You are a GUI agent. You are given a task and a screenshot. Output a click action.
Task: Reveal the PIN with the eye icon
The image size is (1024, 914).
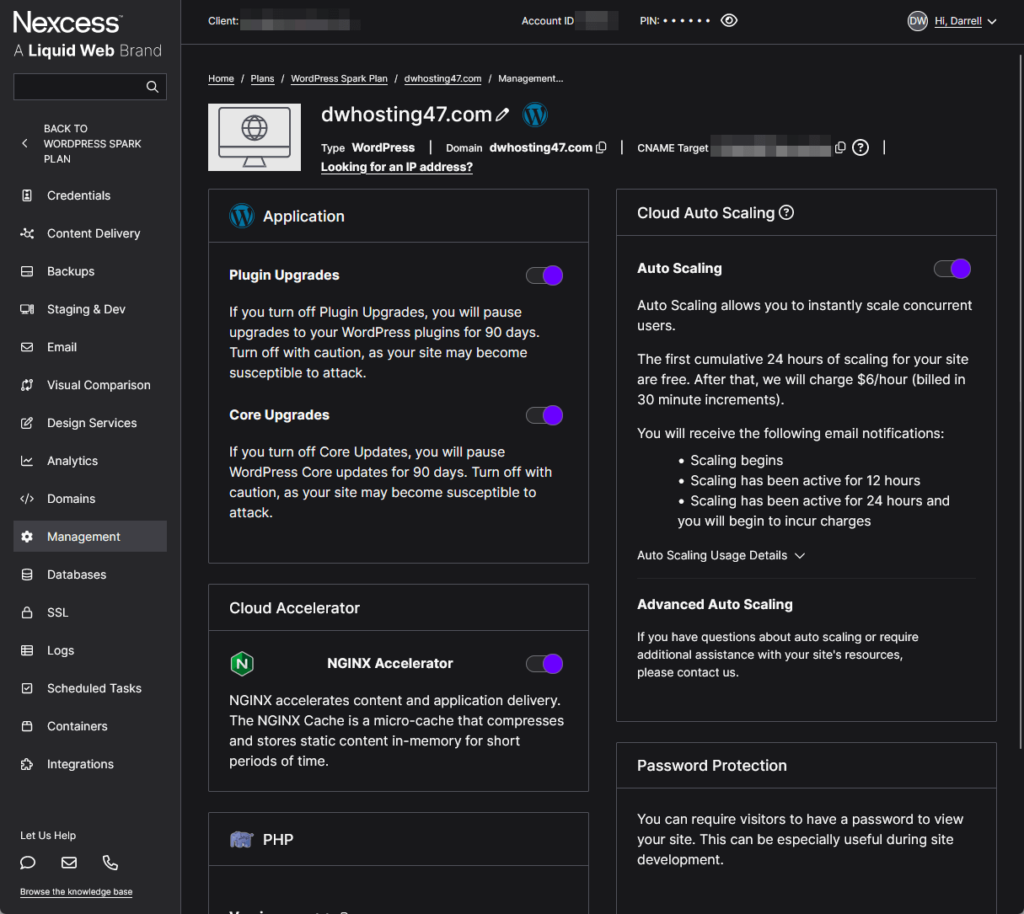pyautogui.click(x=729, y=21)
